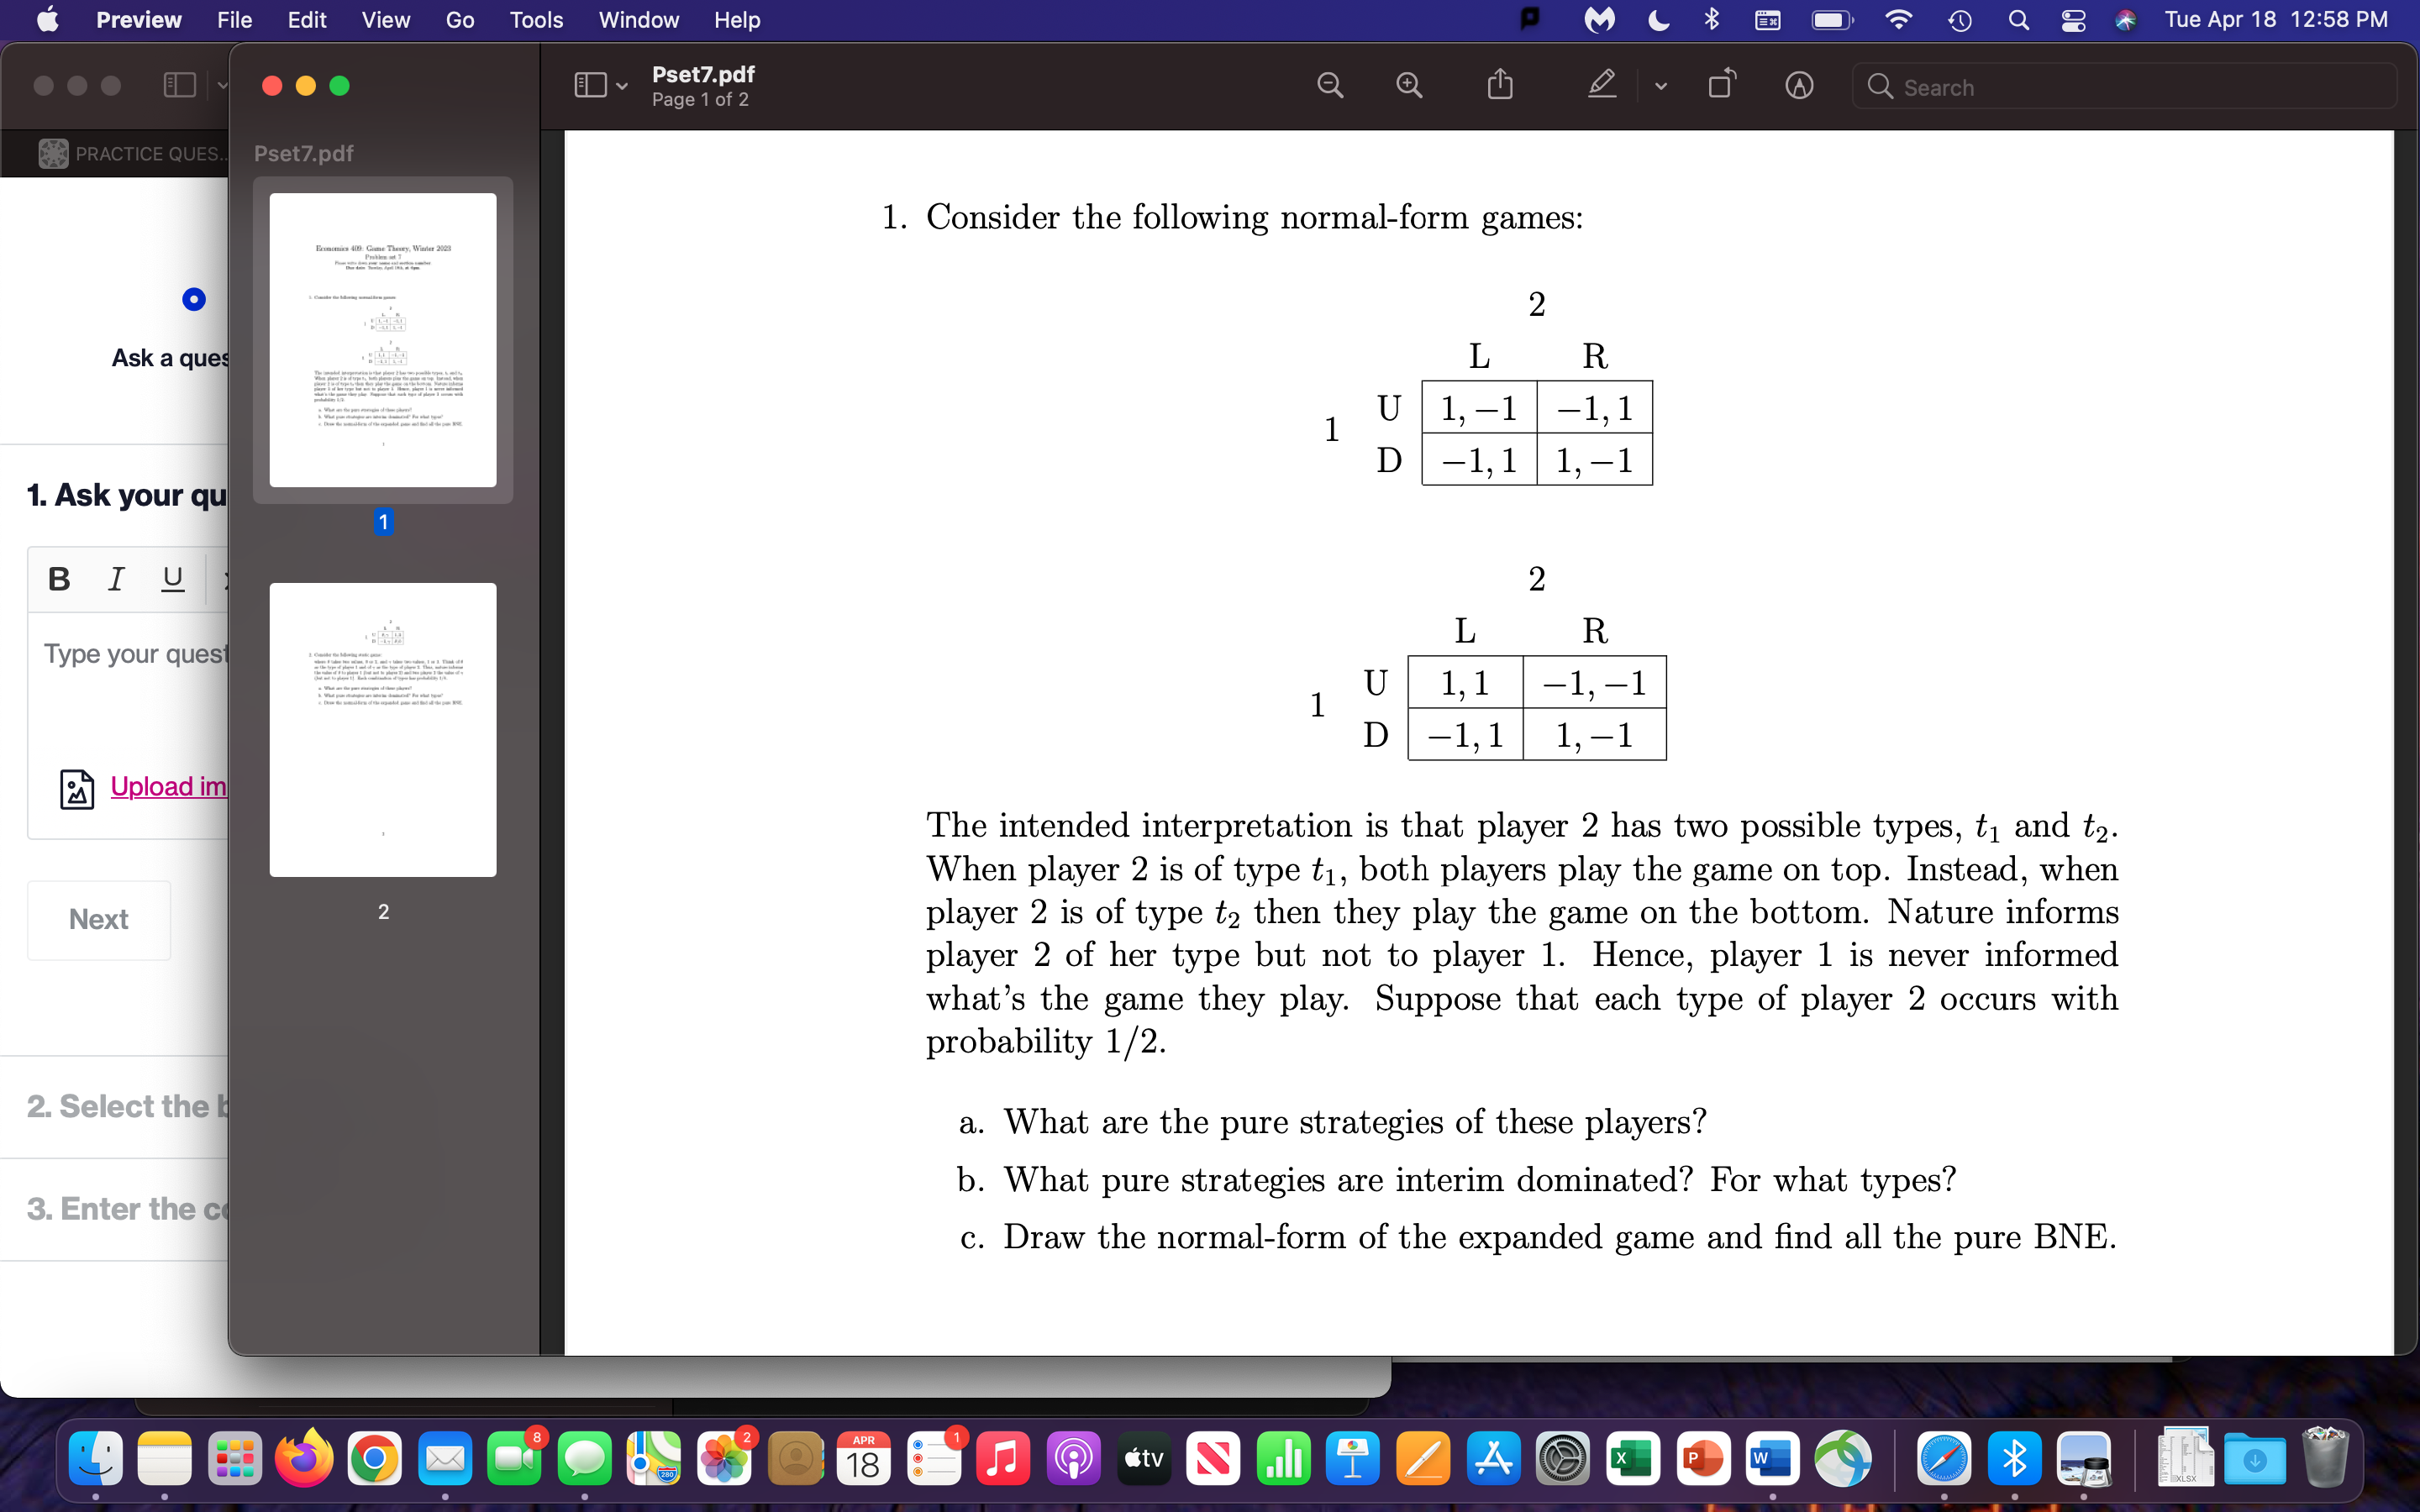This screenshot has width=2420, height=1512.
Task: Select the Markup pen highlight tool
Action: 1602,86
